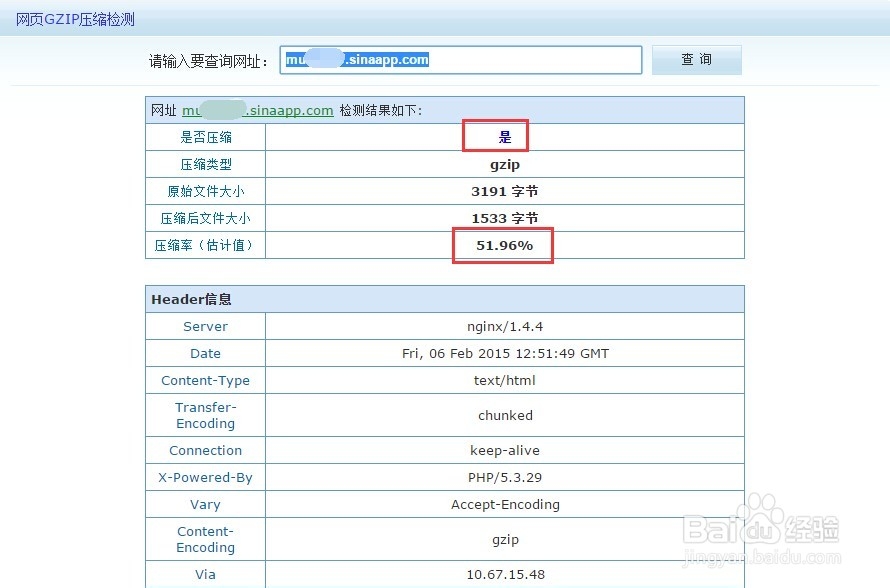Click the 请输入要查询网址 prompt label

[208, 61]
